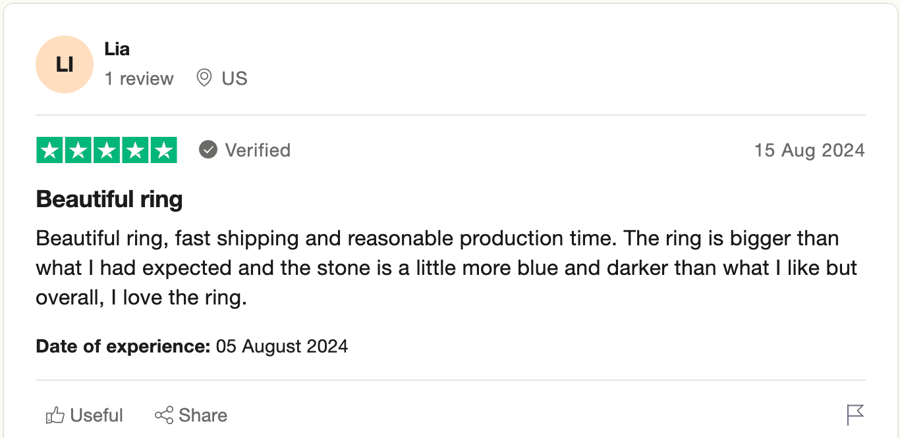Click the Verified checkmark icon
This screenshot has height=438, width=900.
208,150
